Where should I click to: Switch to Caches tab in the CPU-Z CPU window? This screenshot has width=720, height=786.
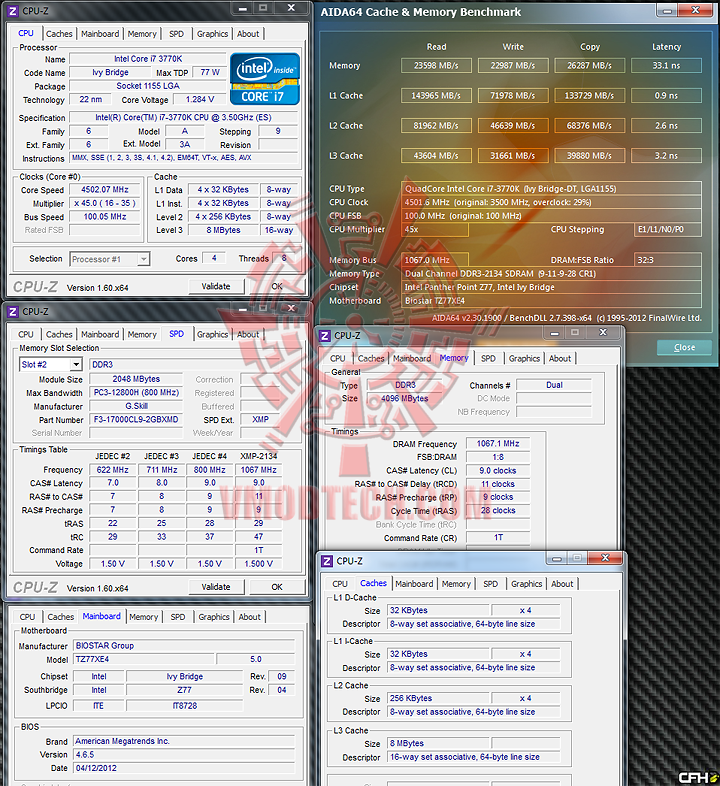tap(59, 34)
